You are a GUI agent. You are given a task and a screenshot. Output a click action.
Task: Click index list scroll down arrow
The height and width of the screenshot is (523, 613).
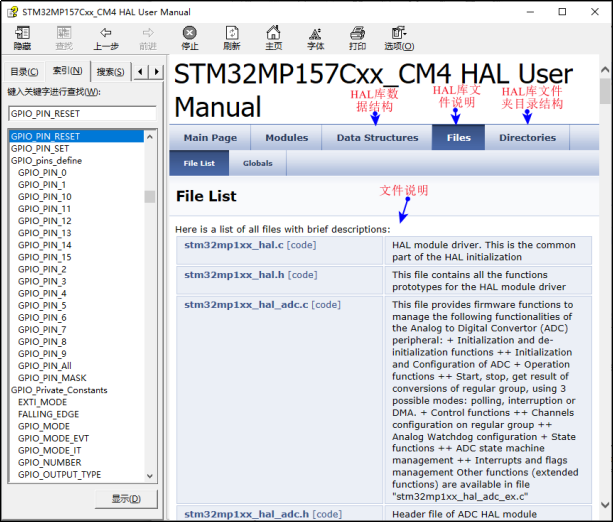[150, 476]
